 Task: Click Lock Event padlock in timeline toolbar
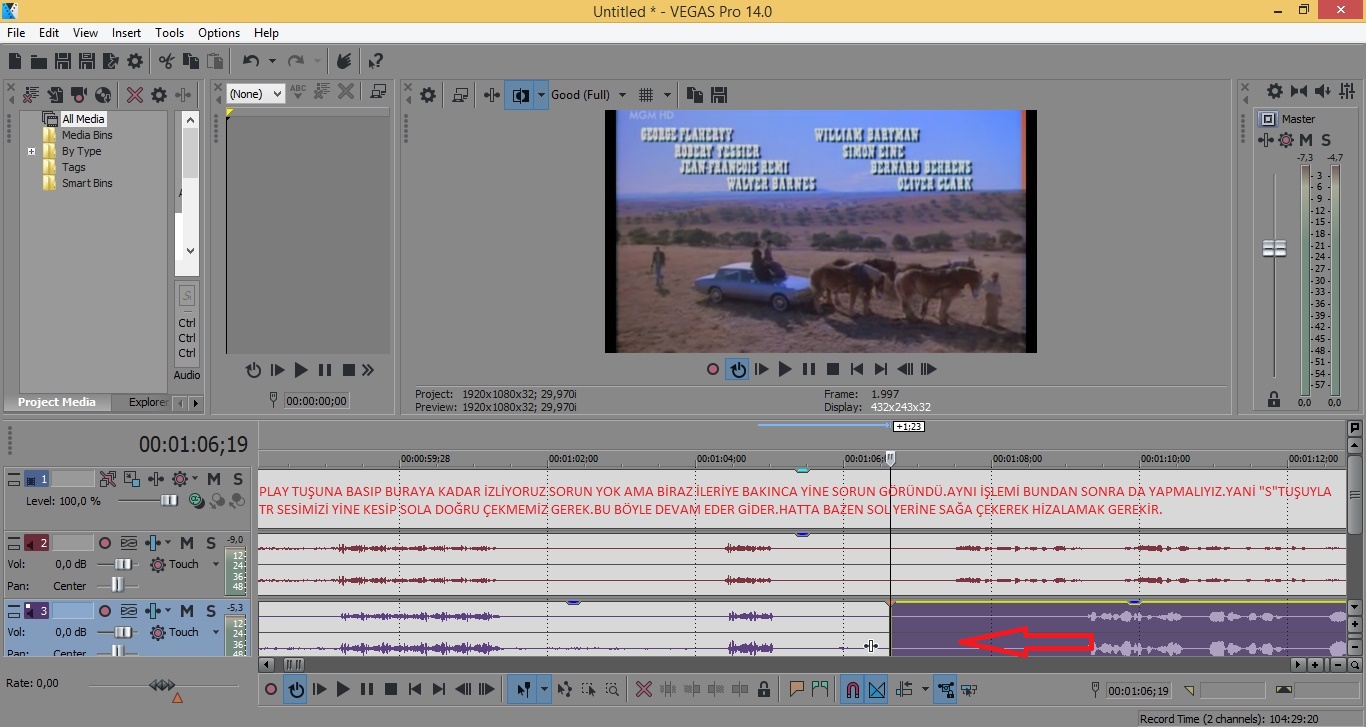click(x=764, y=689)
